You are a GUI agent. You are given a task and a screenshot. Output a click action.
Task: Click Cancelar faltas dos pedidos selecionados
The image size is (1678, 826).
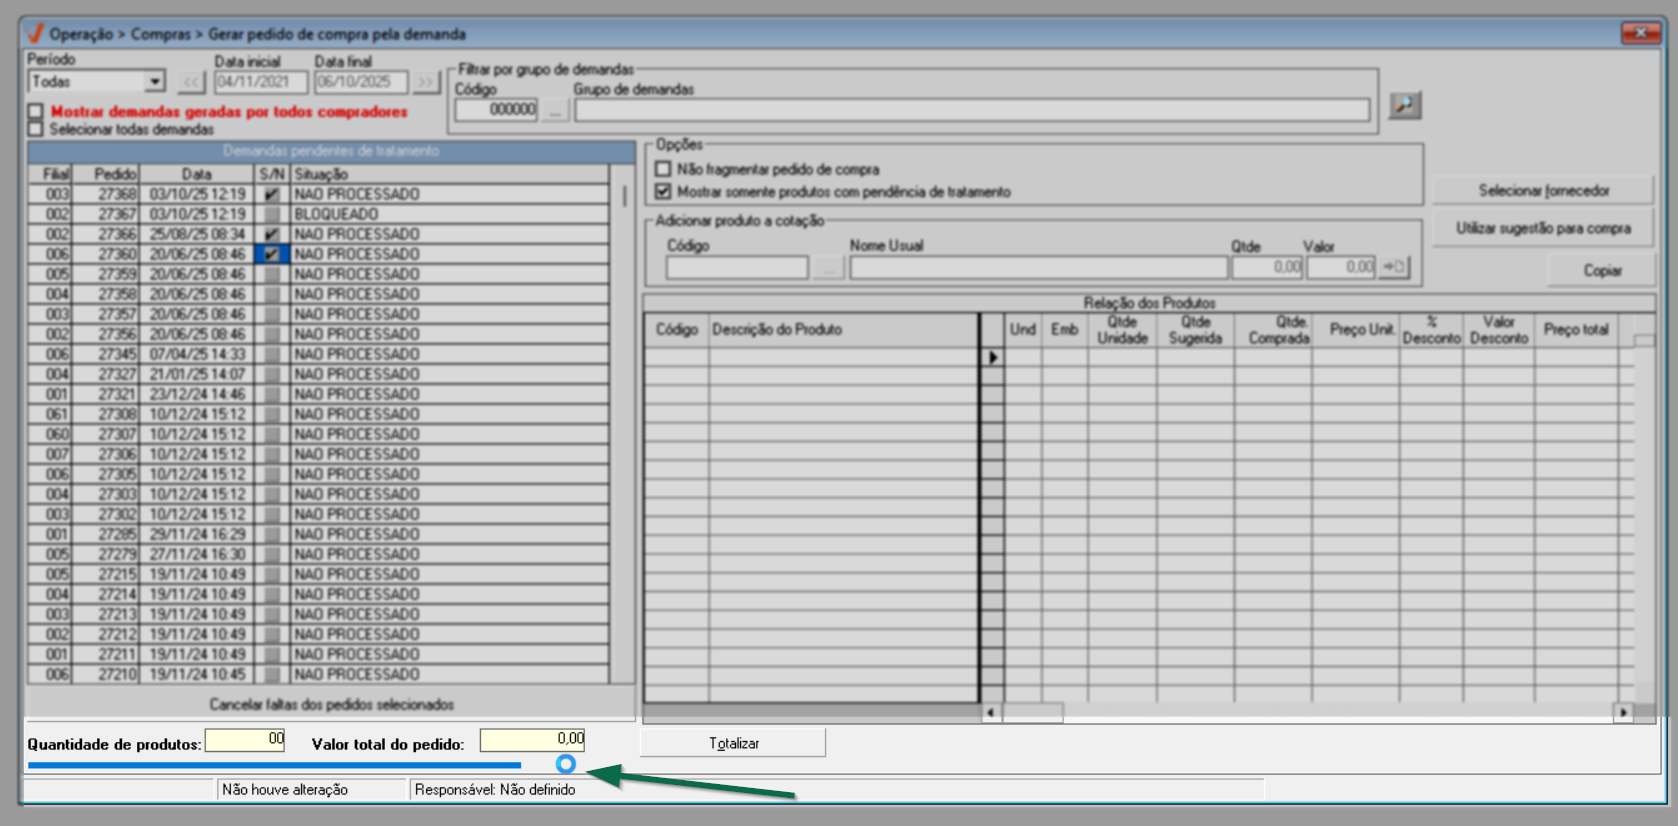tap(331, 704)
